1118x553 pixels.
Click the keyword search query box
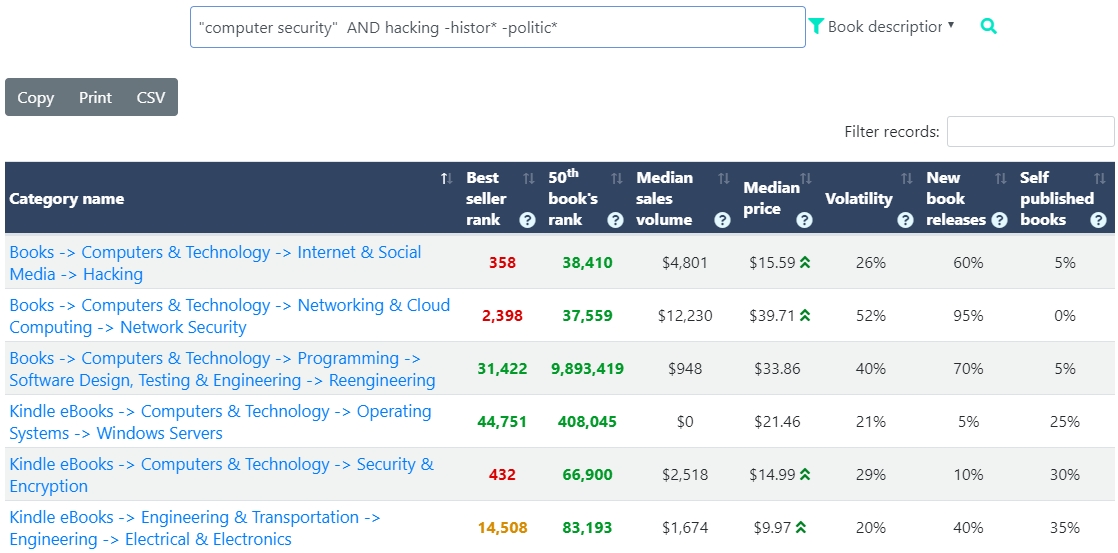497,28
